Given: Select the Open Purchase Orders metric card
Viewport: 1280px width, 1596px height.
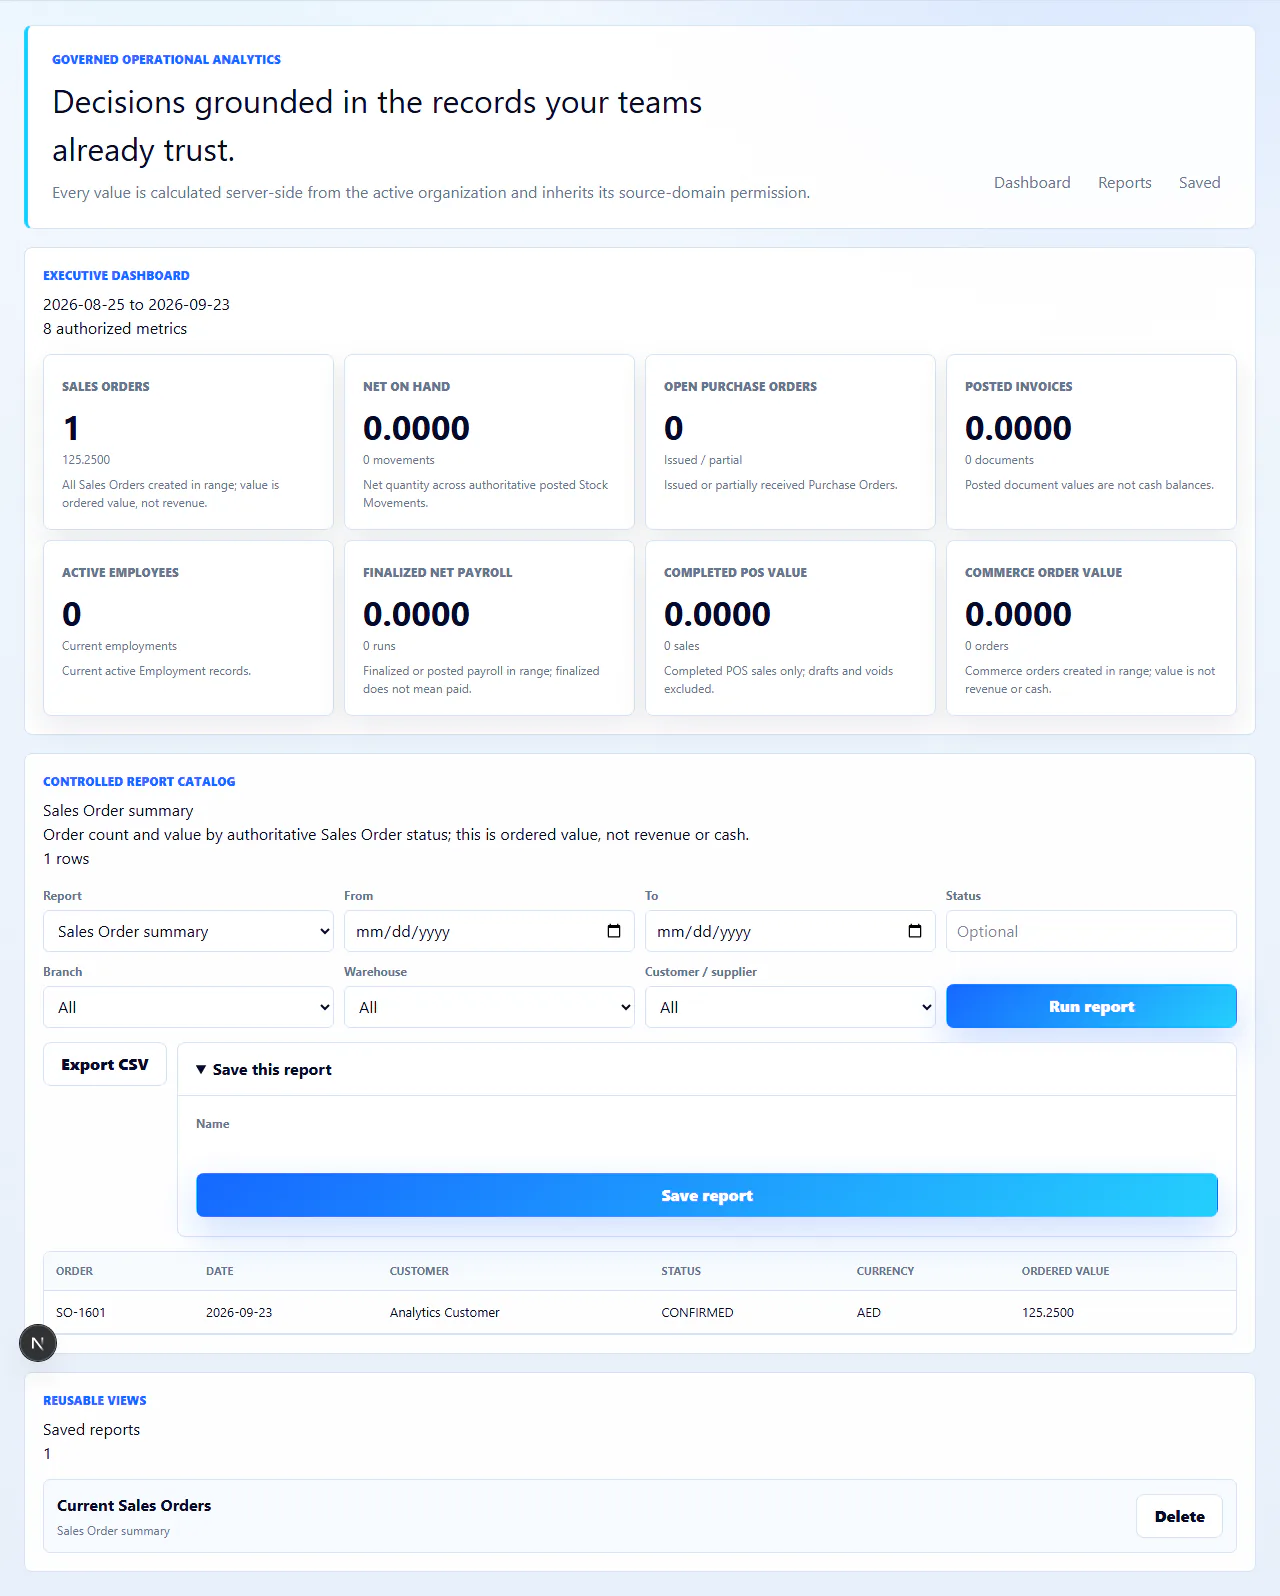Looking at the screenshot, I should (x=790, y=442).
